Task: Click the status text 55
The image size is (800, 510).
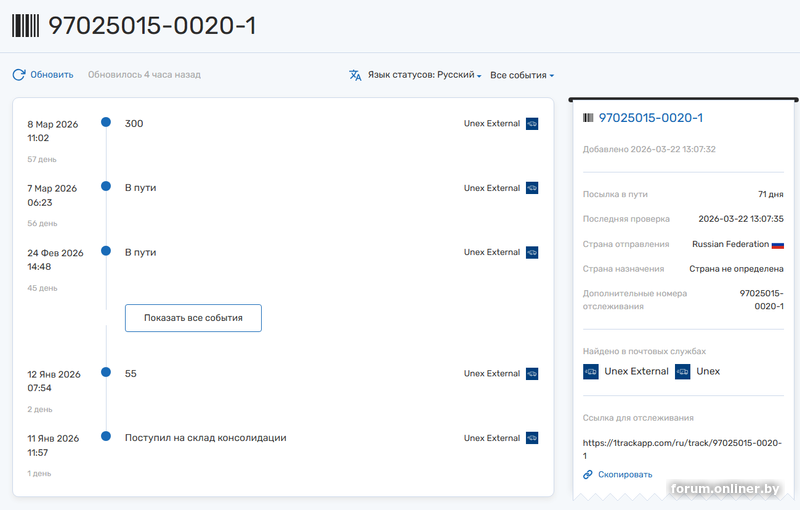Action: 131,374
